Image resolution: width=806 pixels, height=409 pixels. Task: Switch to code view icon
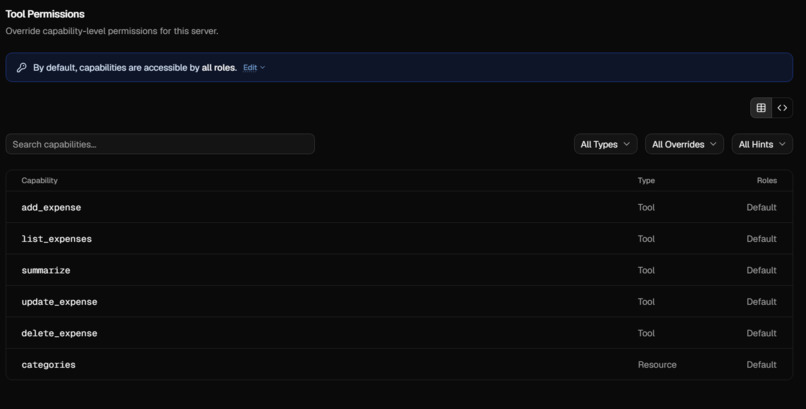coord(782,108)
